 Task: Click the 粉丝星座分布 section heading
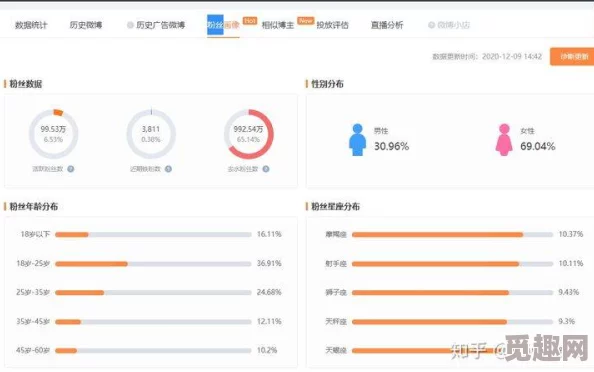[x=335, y=206]
